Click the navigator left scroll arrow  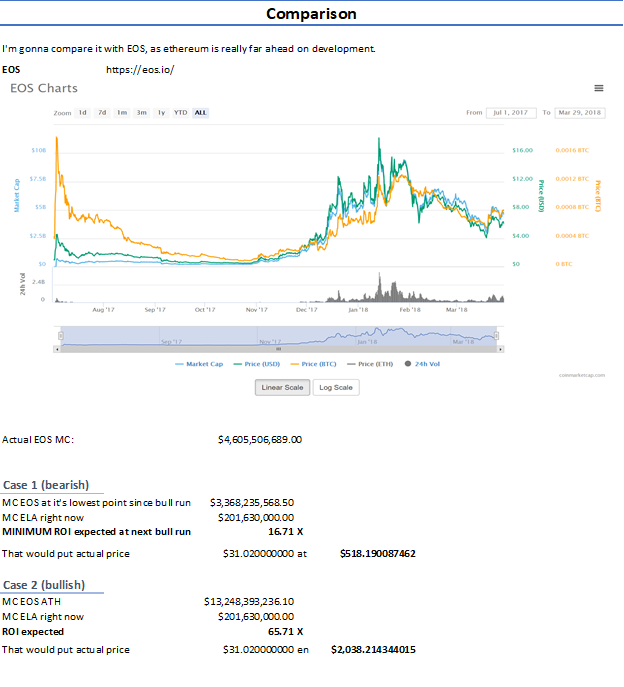[57, 349]
